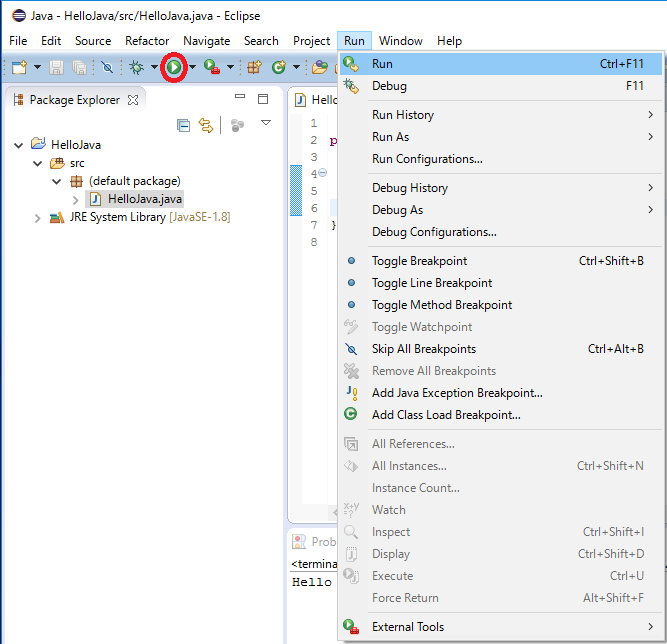Select Debug Configurations... menu entry
Image resolution: width=667 pixels, height=644 pixels.
click(501, 232)
